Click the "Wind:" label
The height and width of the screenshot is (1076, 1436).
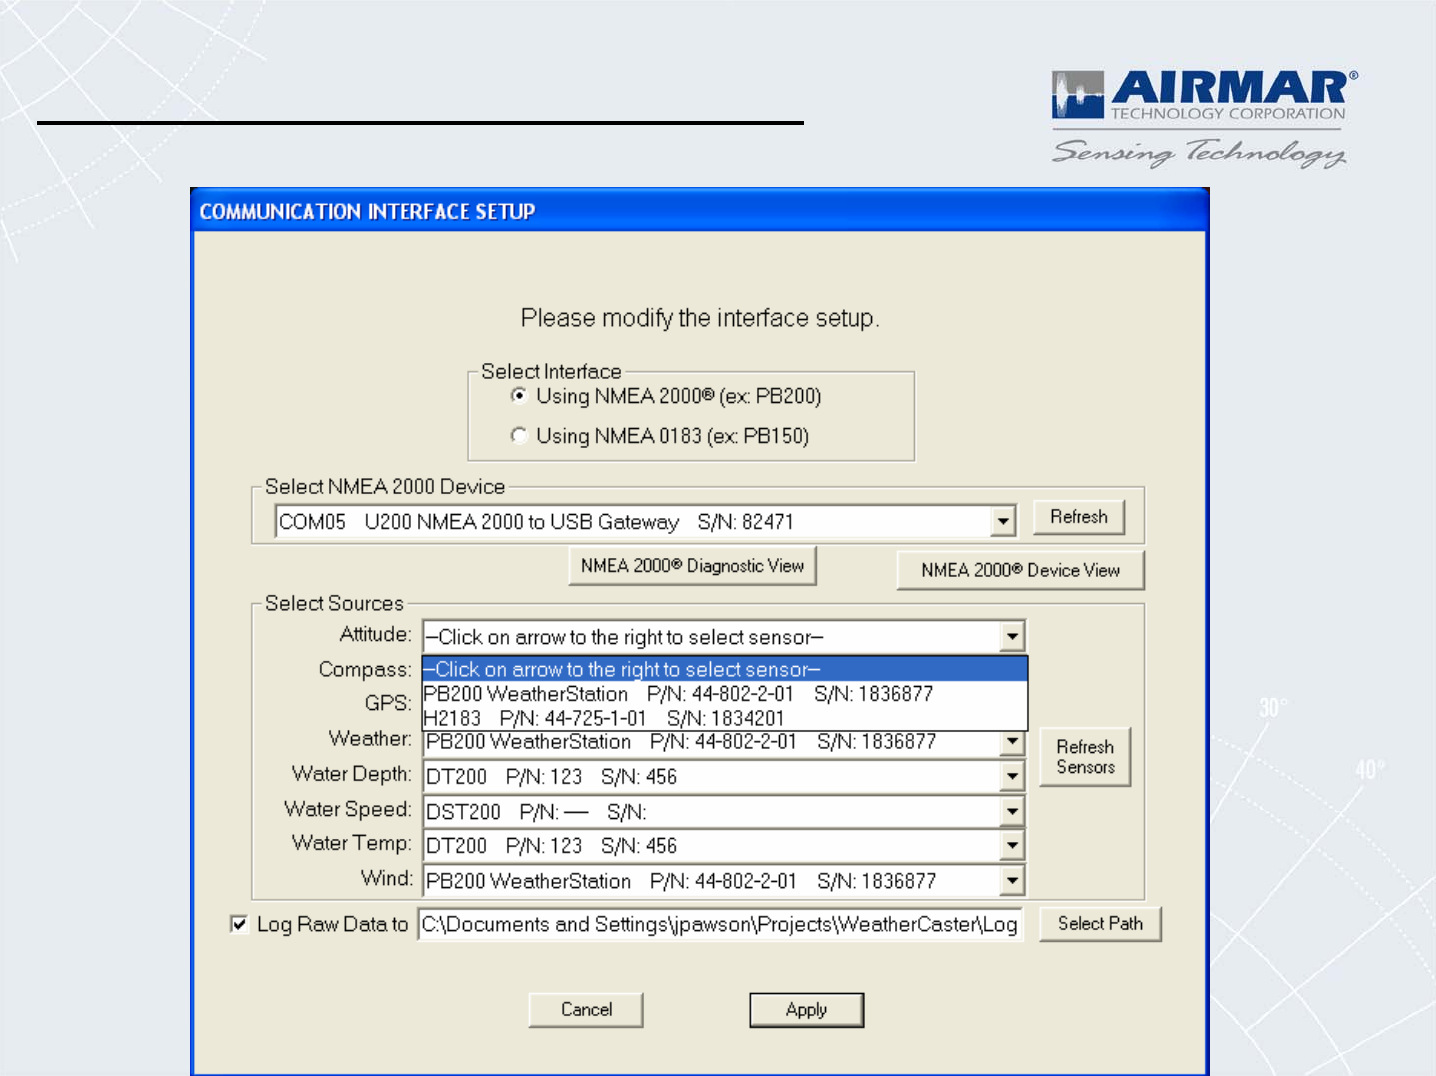pos(386,878)
